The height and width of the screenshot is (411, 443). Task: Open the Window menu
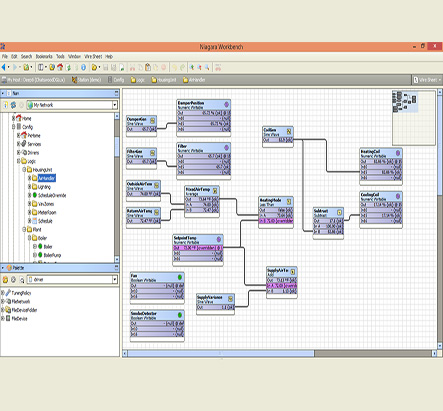click(x=74, y=56)
